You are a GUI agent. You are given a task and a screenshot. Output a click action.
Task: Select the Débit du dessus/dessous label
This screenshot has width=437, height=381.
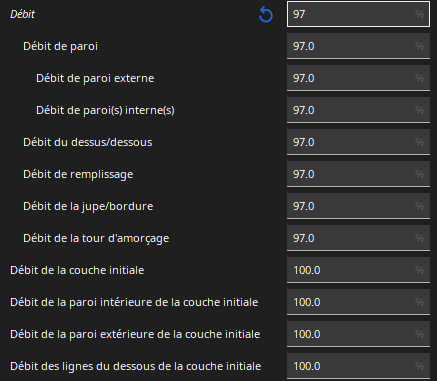(x=88, y=142)
